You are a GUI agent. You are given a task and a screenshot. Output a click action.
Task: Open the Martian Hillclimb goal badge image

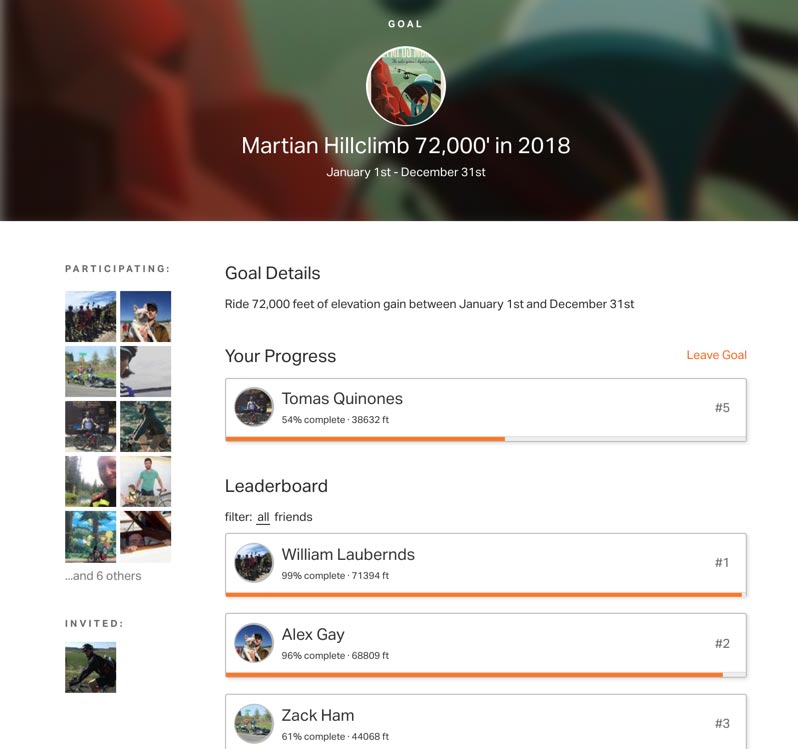click(x=406, y=86)
